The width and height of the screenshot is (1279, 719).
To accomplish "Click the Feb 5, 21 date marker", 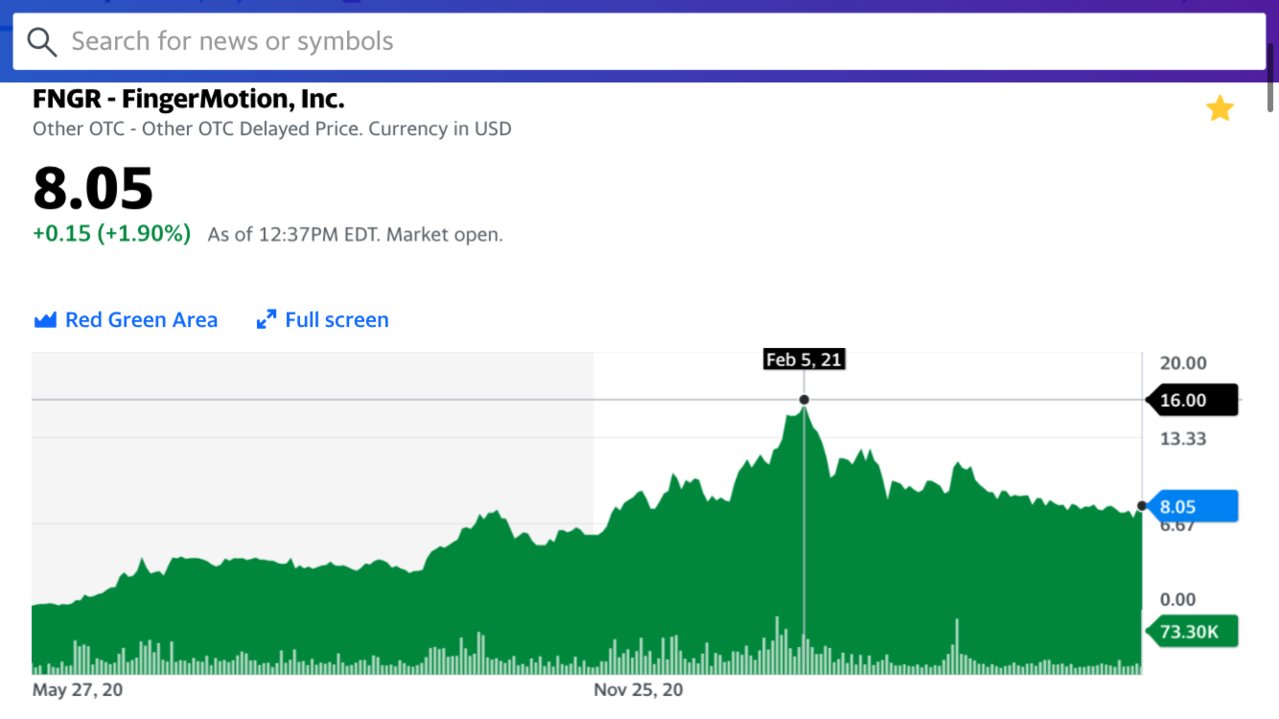I will (x=804, y=359).
